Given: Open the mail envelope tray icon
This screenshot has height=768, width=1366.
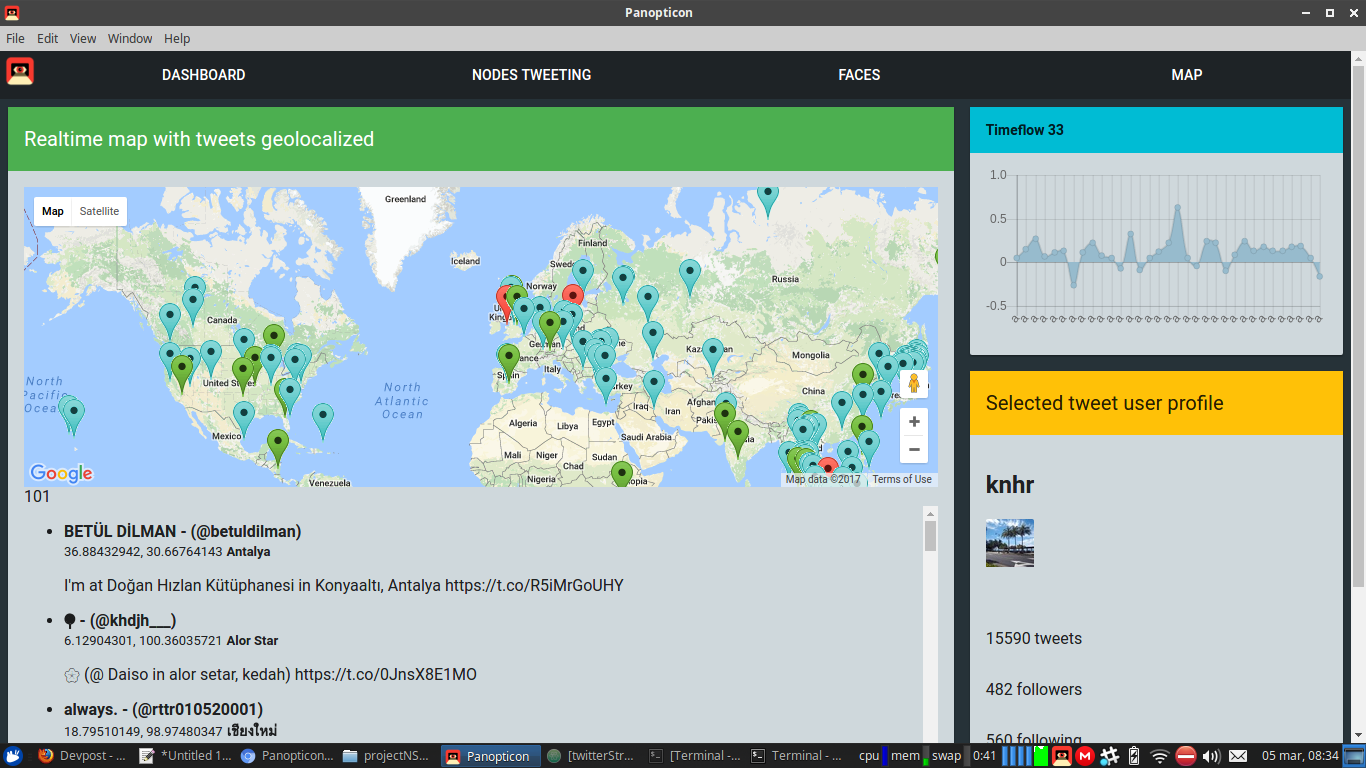Looking at the screenshot, I should pos(1238,756).
